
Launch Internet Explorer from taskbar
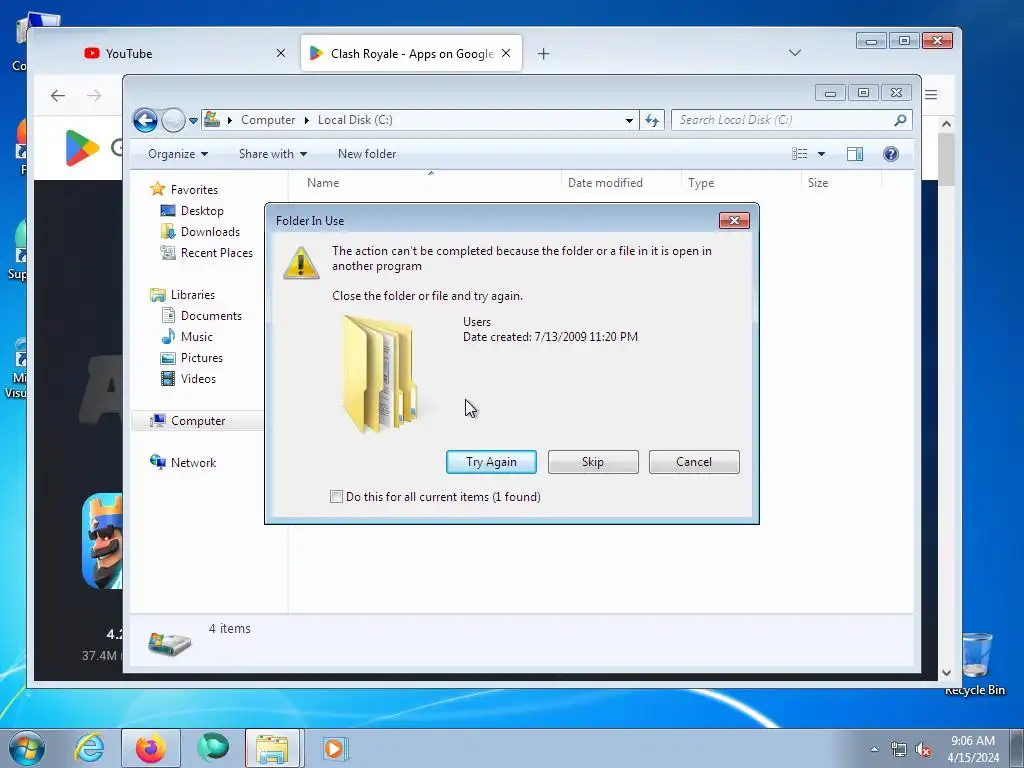[89, 748]
